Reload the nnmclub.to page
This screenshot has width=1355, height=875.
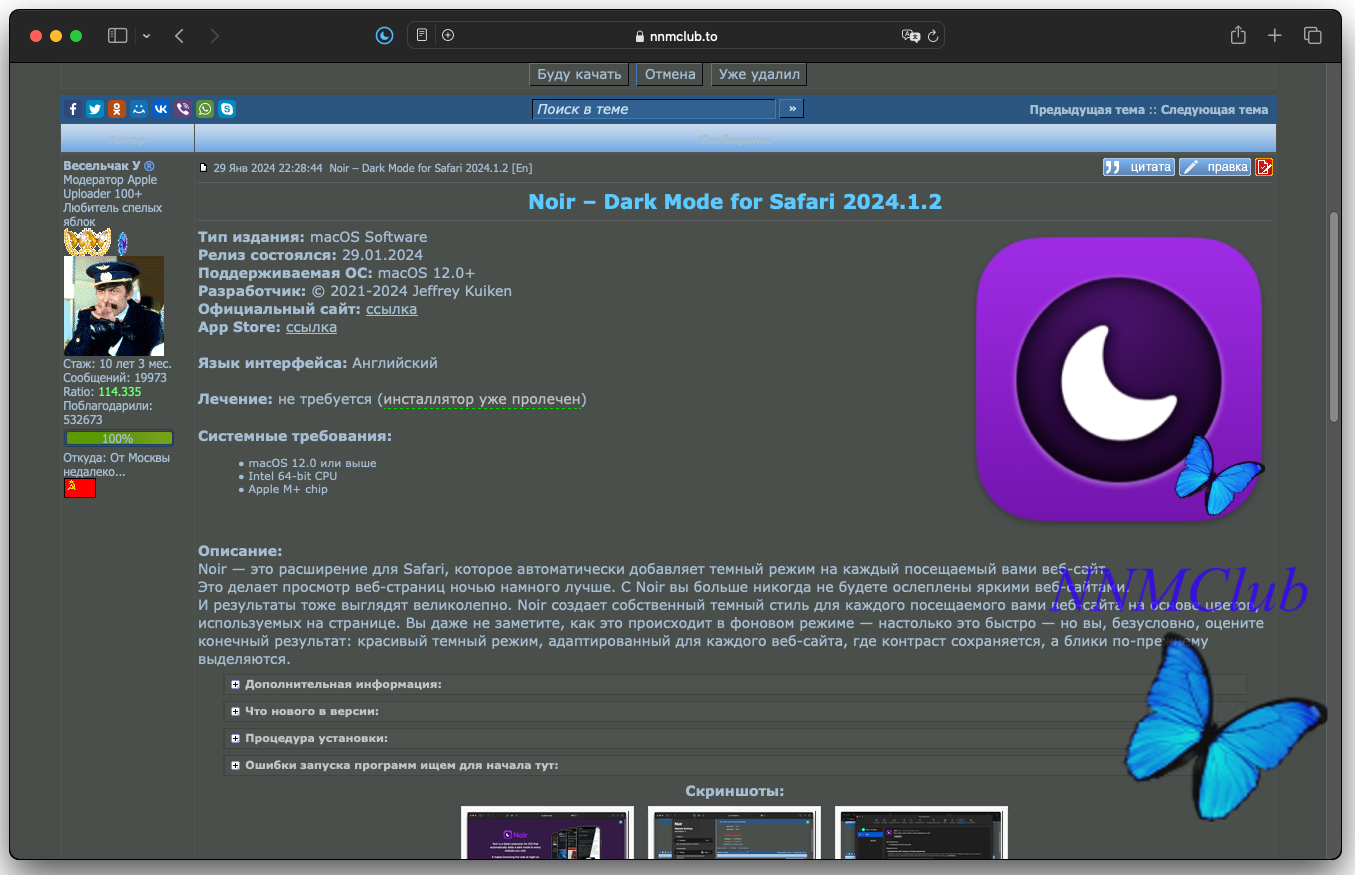point(933,36)
